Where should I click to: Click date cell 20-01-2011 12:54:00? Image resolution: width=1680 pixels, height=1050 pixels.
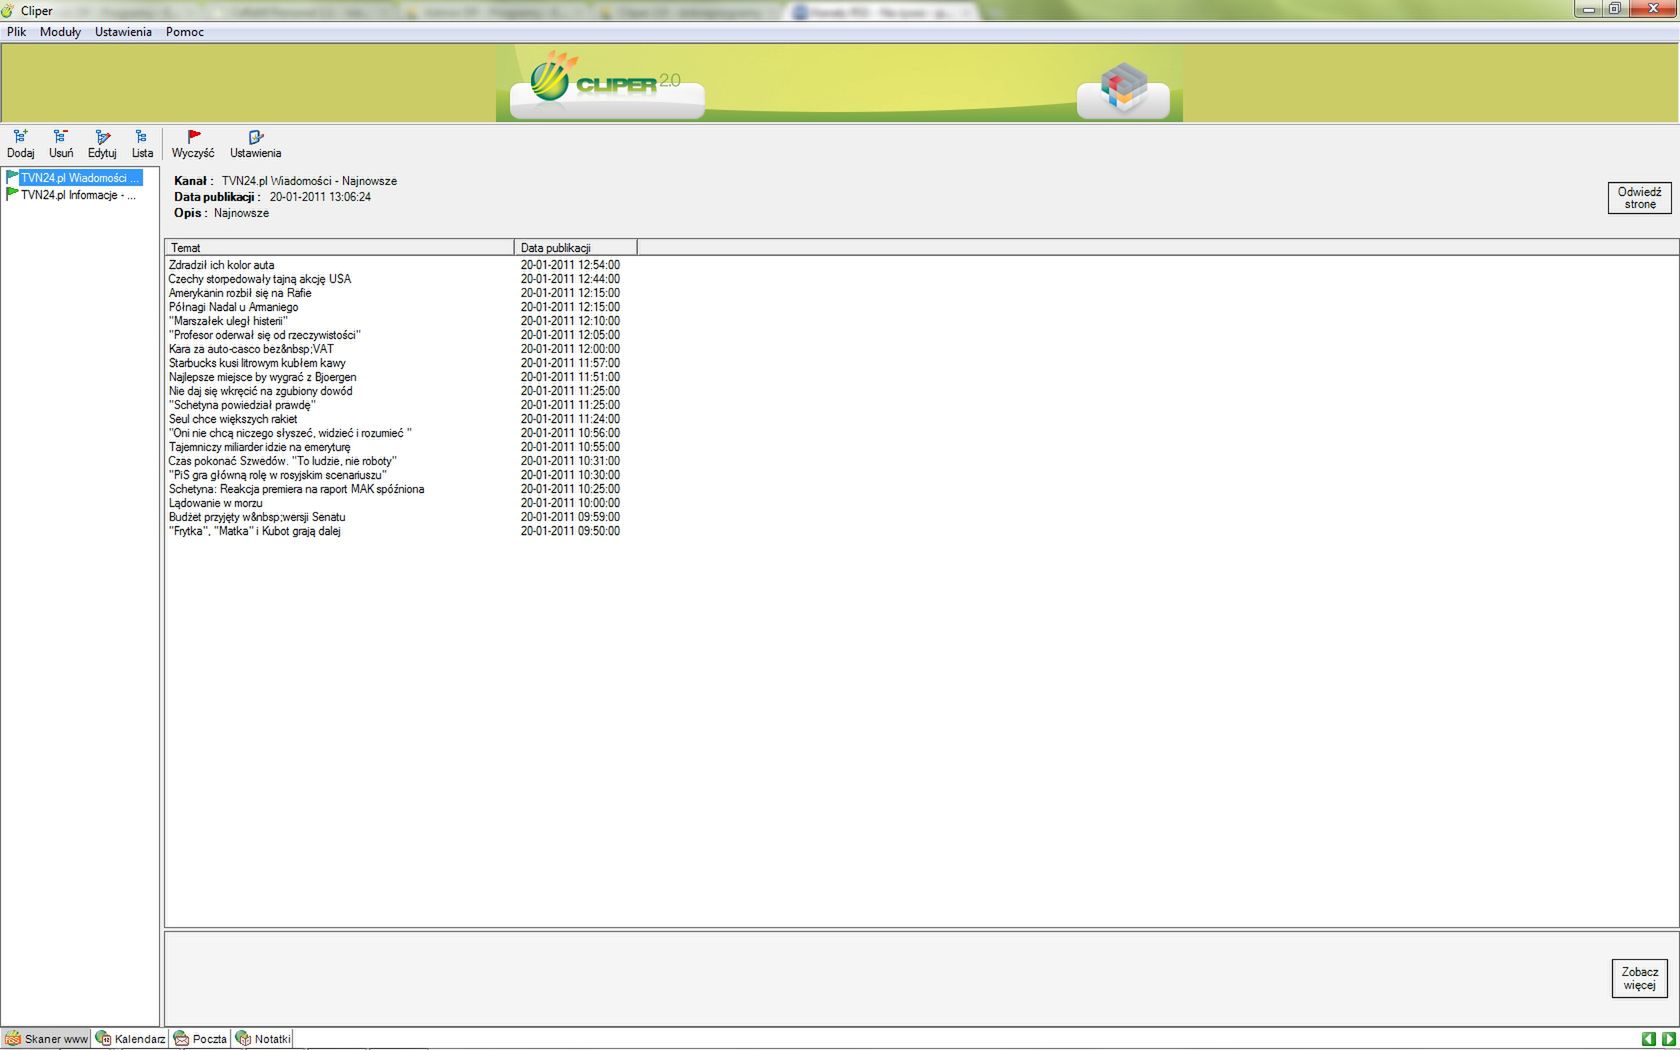[x=570, y=265]
